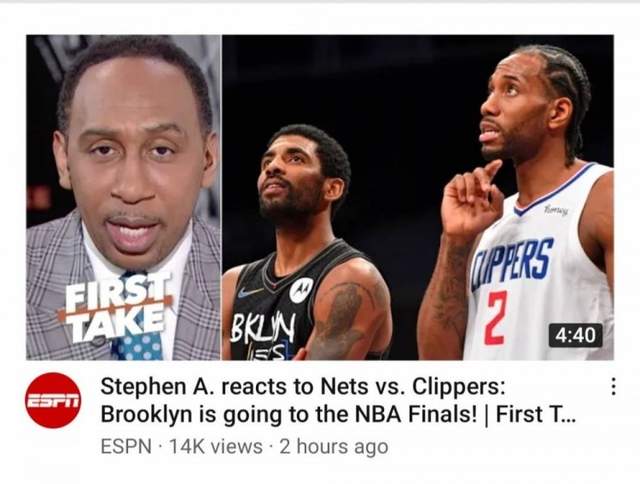Click the 2 hours ago timestamp
640x484 pixels.
[333, 446]
